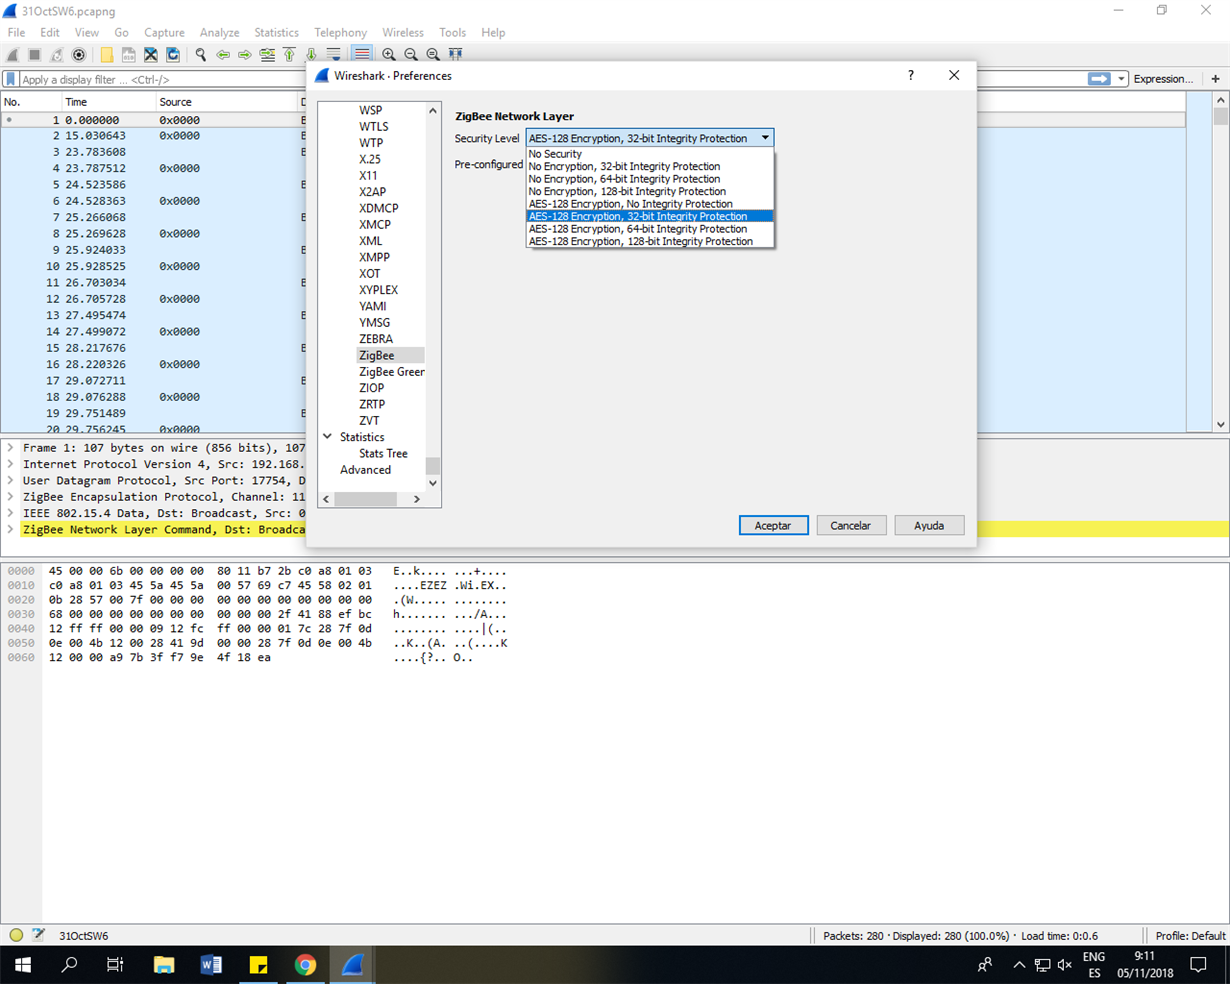Select Advanced preferences item

(365, 470)
